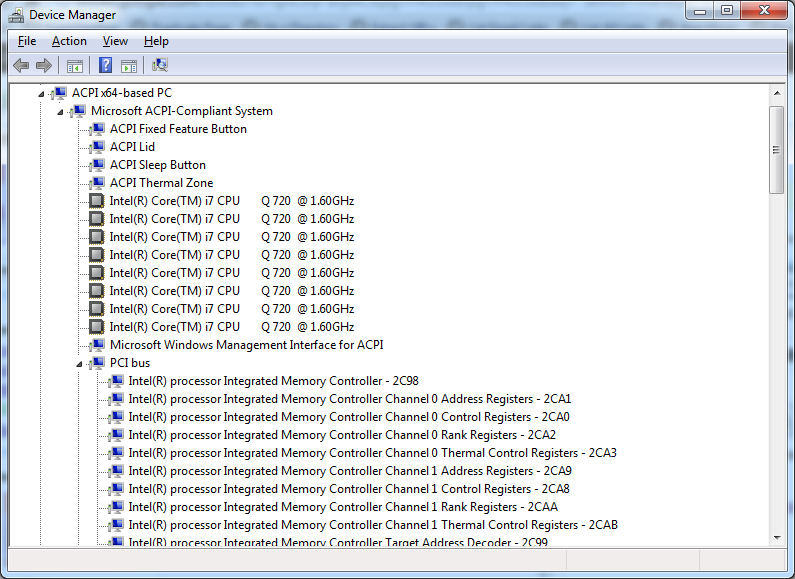Click the ACPI Thermal Zone device icon
795x579 pixels.
pyautogui.click(x=97, y=183)
